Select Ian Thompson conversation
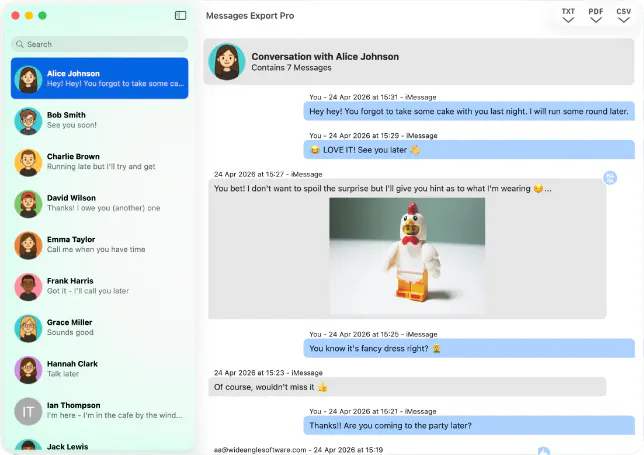644x455 pixels. 99,410
